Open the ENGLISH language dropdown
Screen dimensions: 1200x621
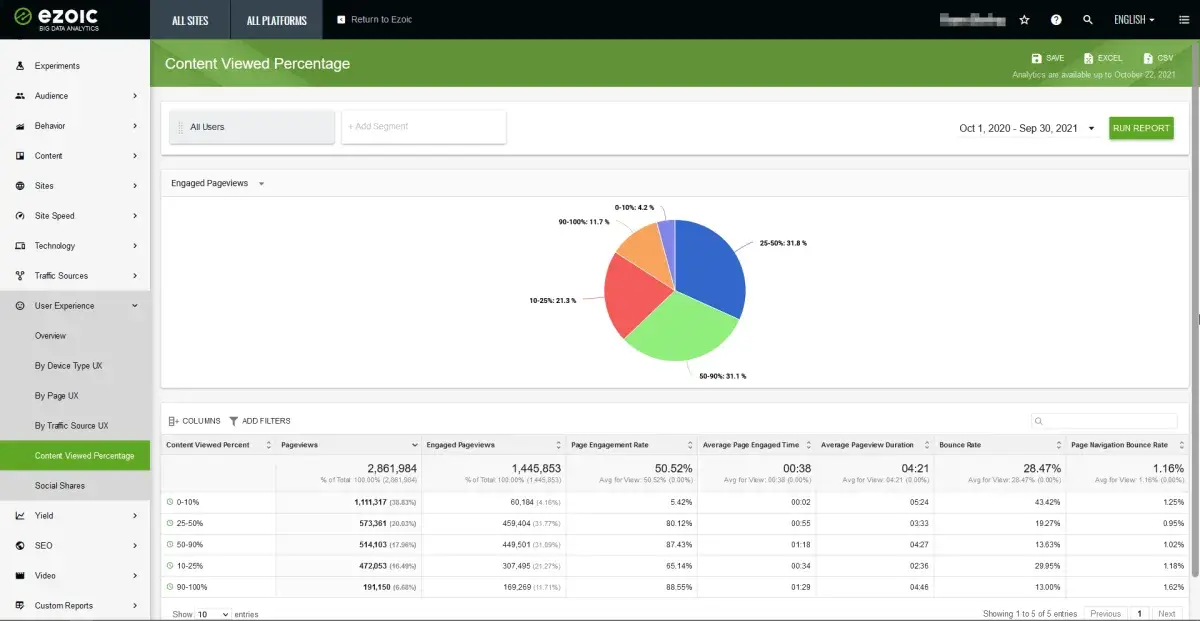pos(1134,20)
